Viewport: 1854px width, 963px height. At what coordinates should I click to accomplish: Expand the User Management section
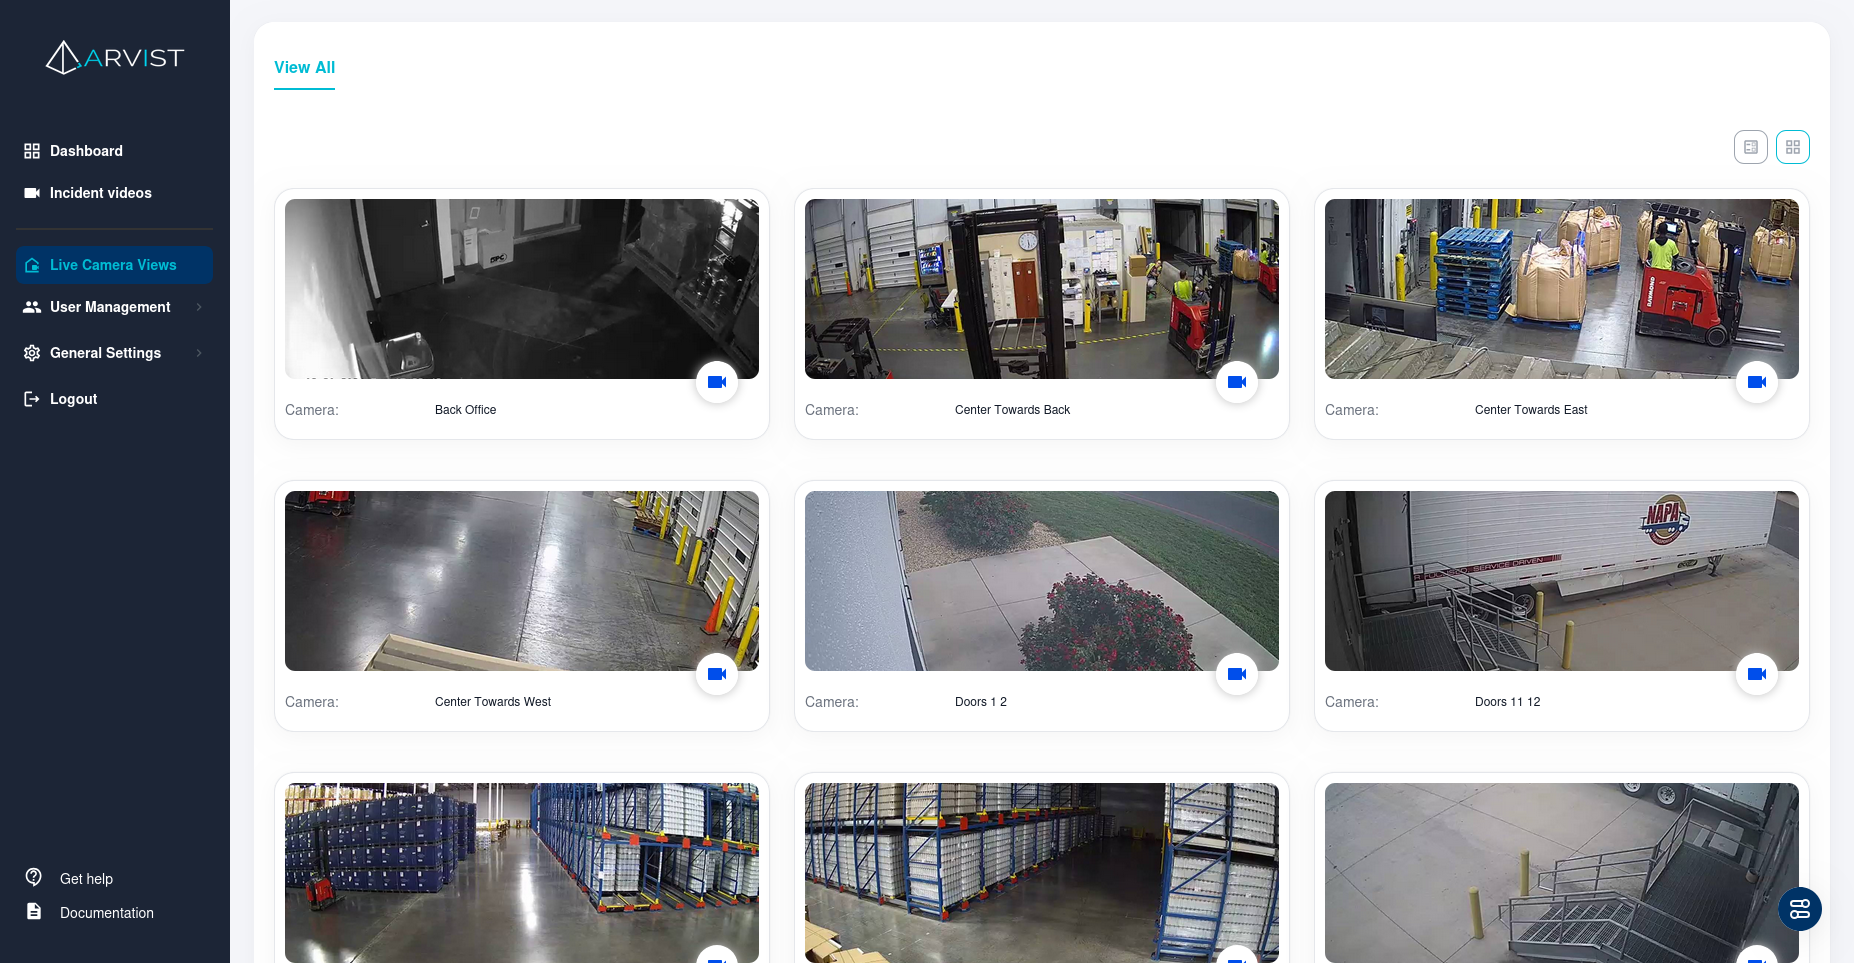click(110, 307)
